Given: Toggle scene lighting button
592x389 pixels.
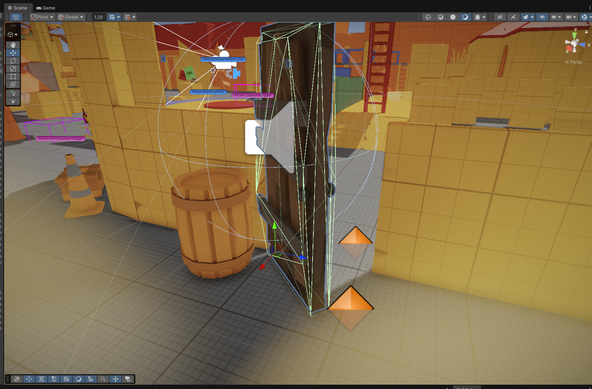Looking at the screenshot, I should [513, 17].
